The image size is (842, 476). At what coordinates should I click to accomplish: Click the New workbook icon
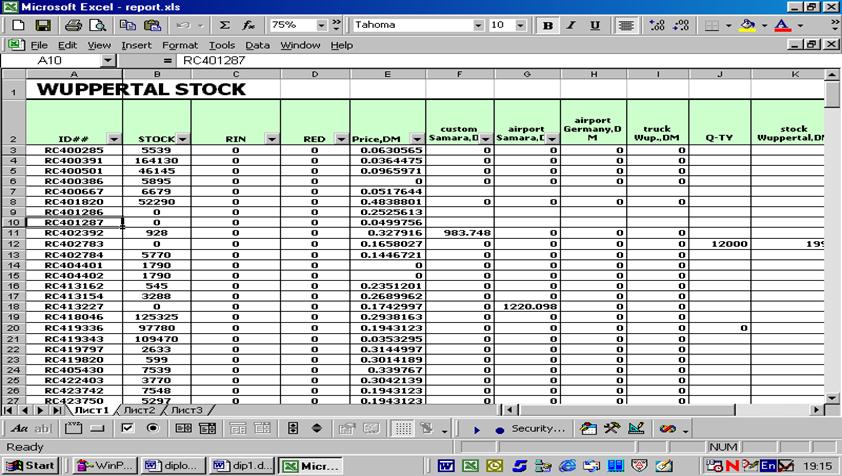[18, 25]
